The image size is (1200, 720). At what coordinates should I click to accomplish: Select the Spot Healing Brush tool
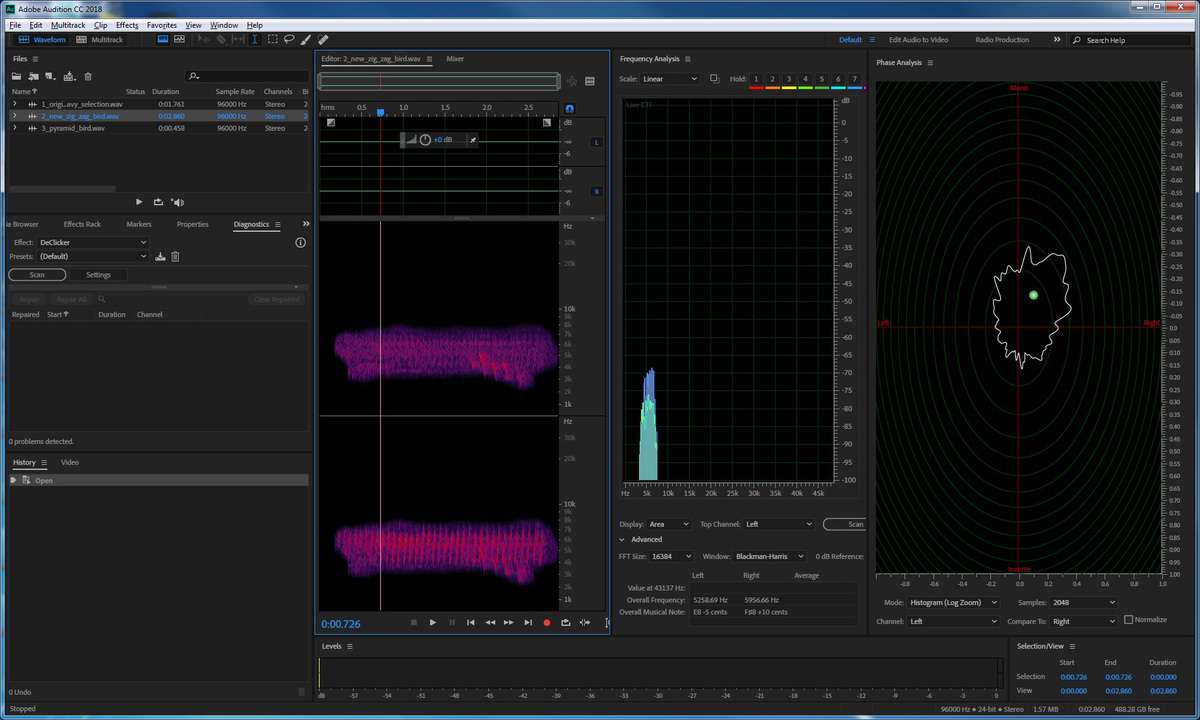pyautogui.click(x=323, y=40)
